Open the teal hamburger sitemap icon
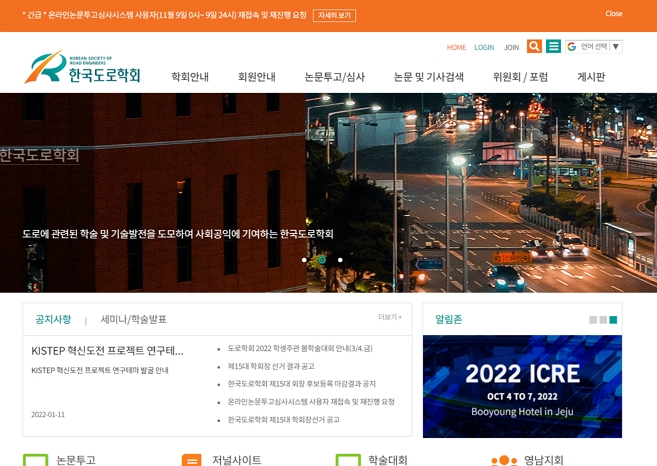The width and height of the screenshot is (657, 466). pos(553,47)
